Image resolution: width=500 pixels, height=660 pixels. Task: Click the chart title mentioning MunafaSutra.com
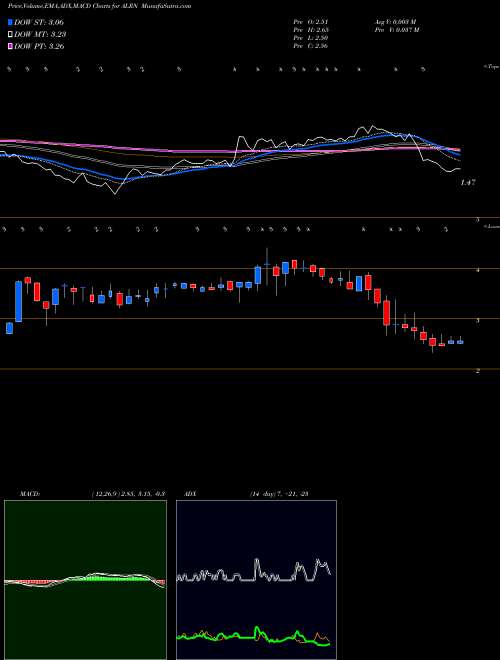click(x=99, y=6)
